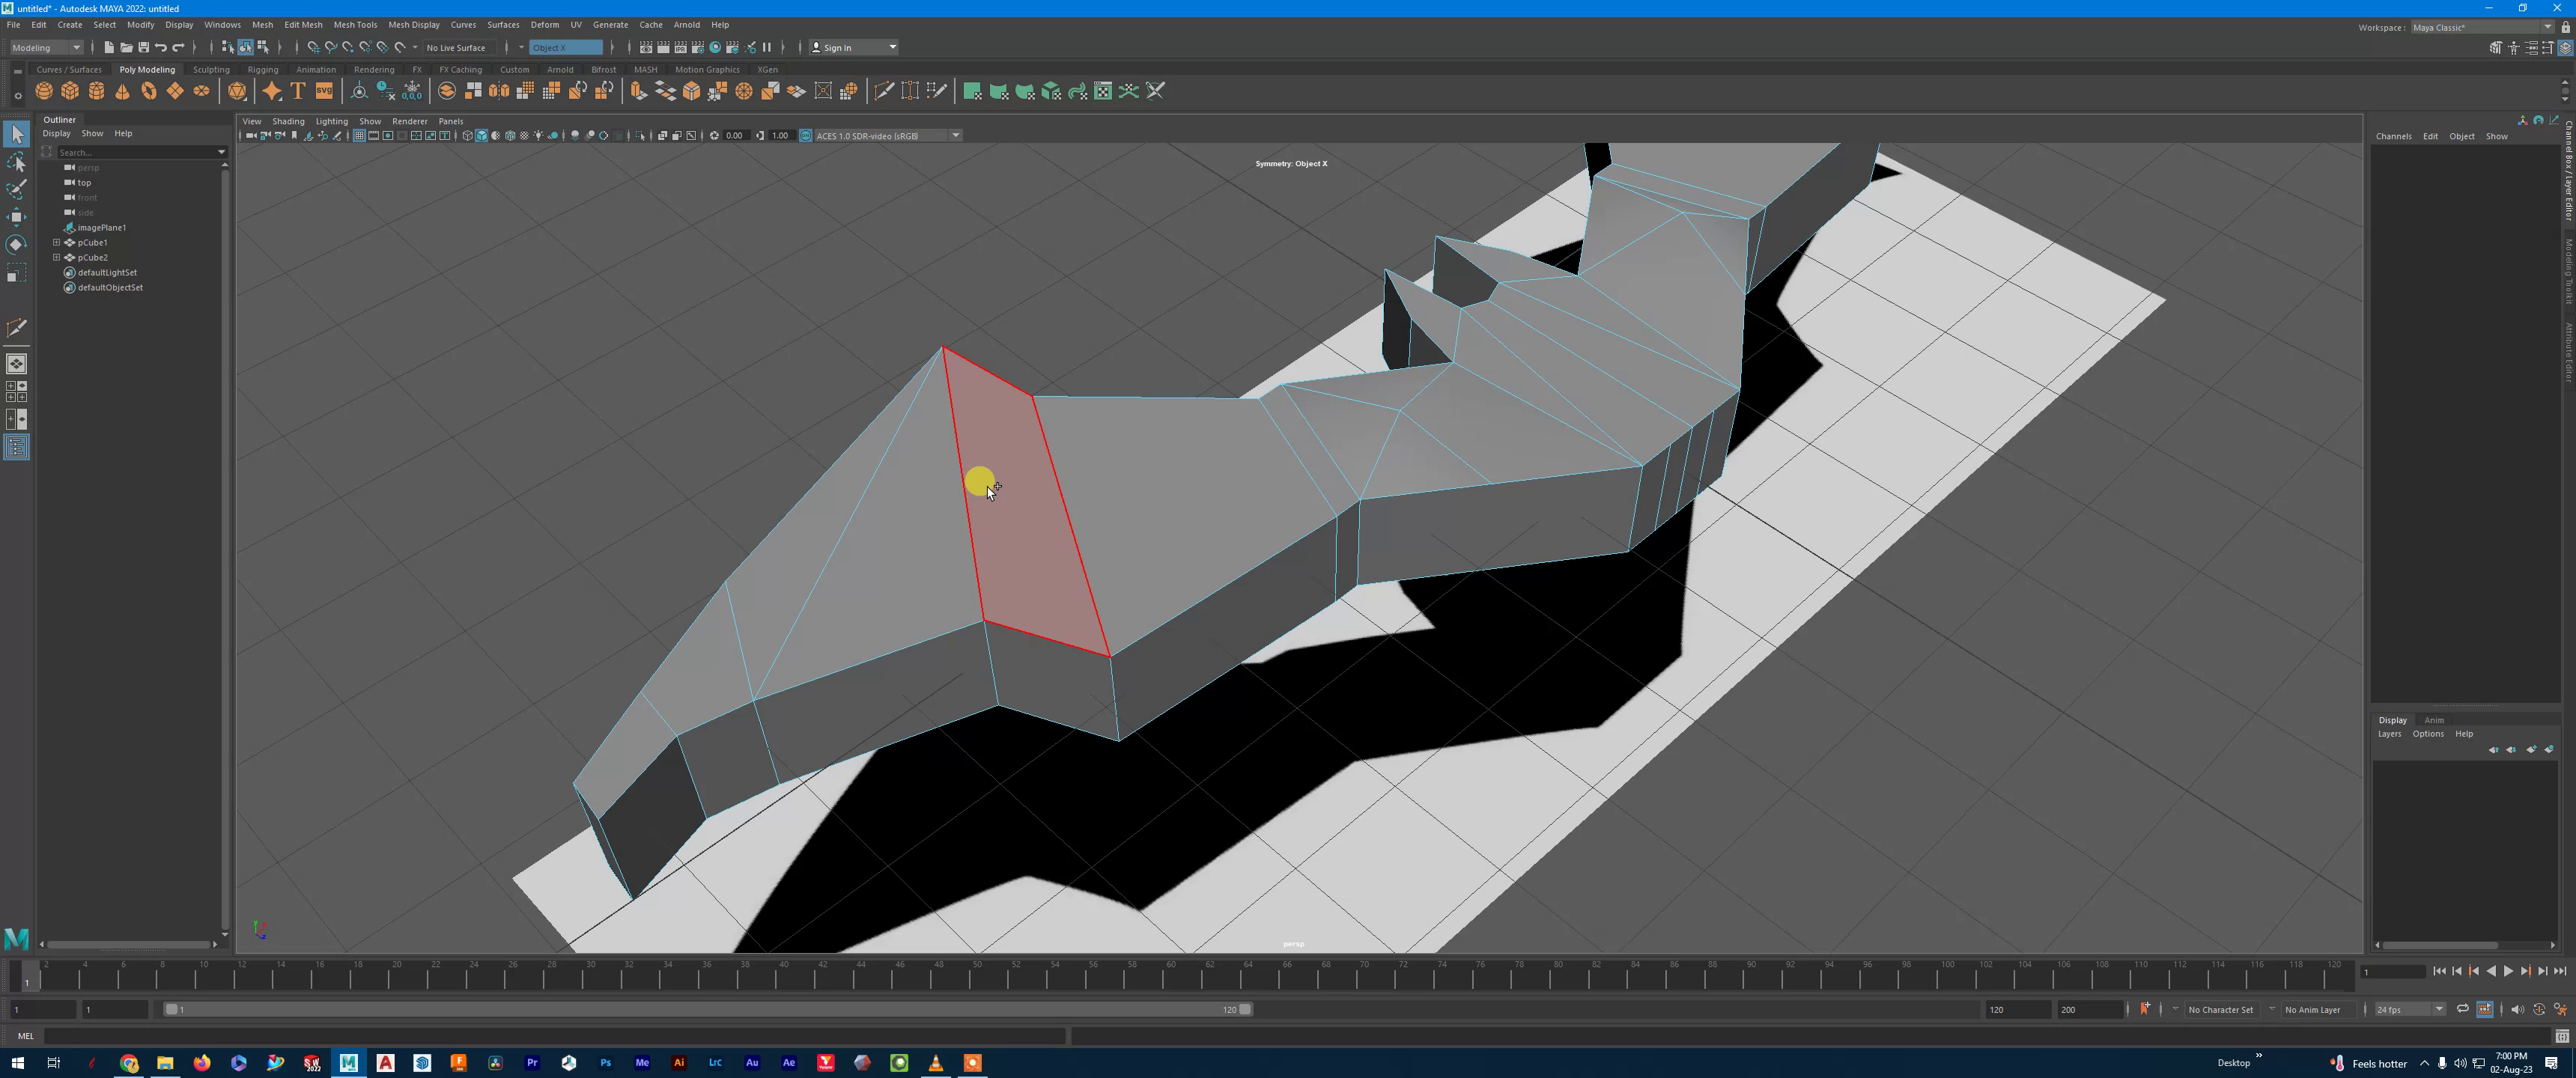This screenshot has width=2576, height=1078.
Task: Open the Workspace Maya Classic dropdown
Action: click(2482, 27)
